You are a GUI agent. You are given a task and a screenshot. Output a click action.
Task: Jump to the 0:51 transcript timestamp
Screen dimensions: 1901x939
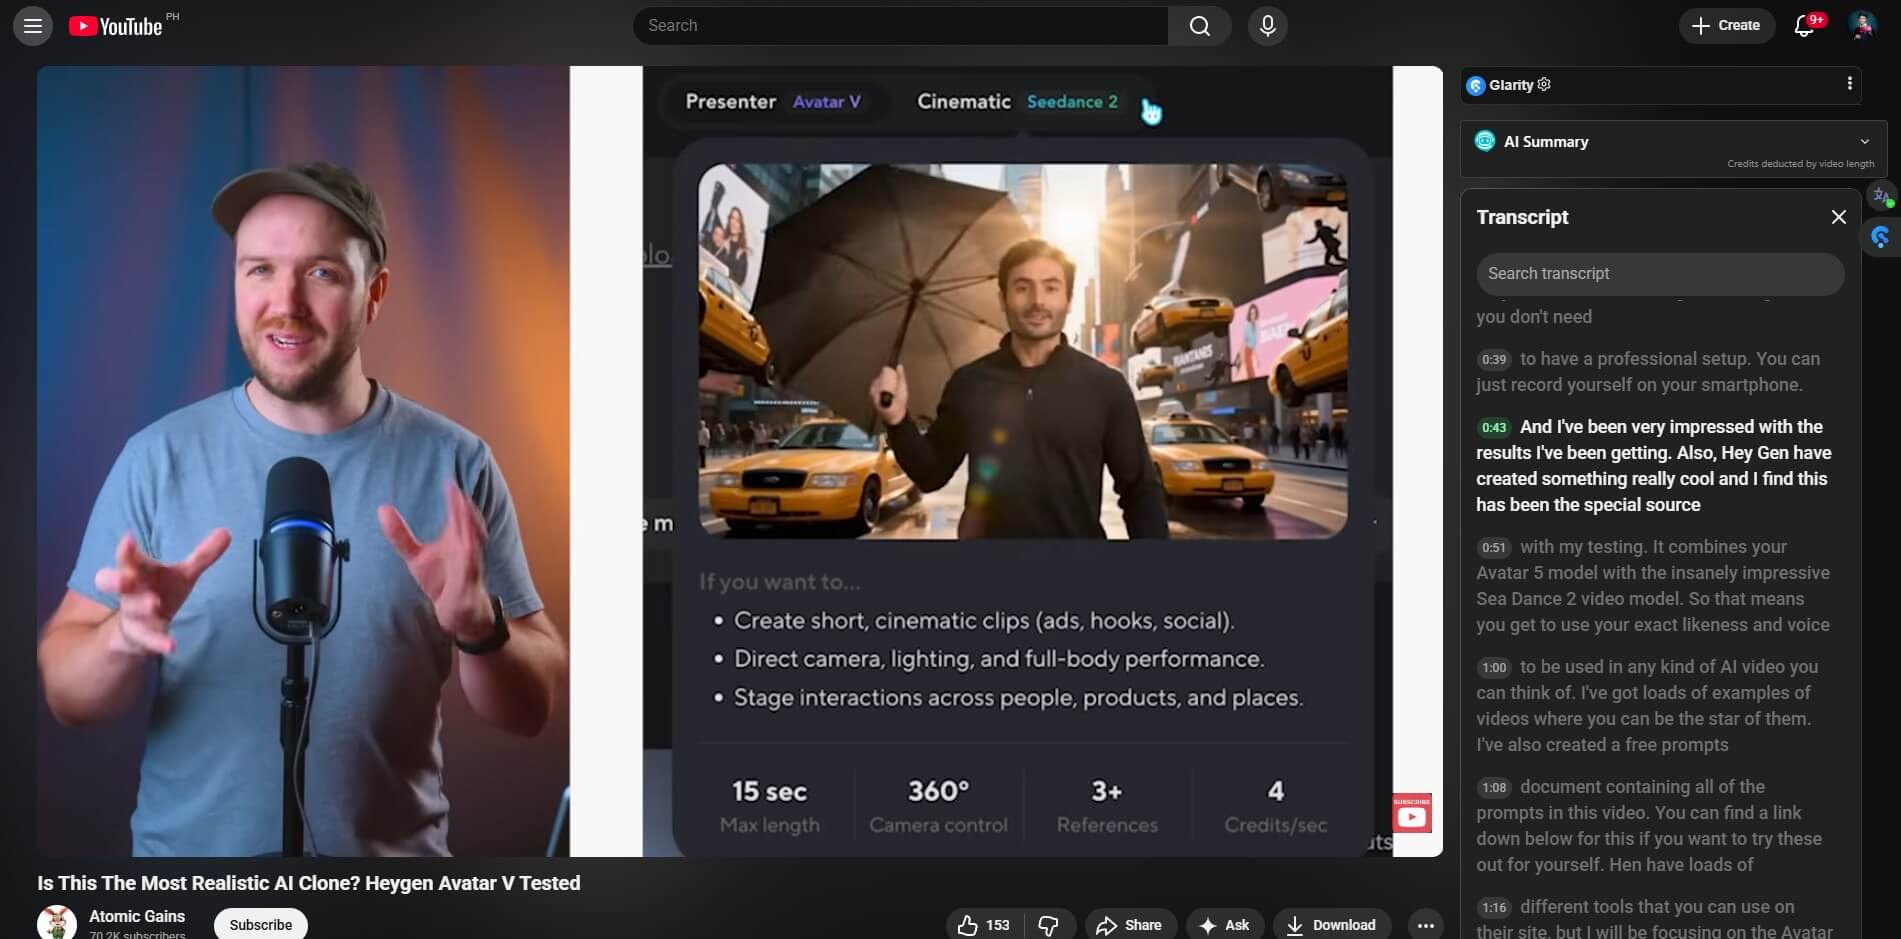[1494, 548]
